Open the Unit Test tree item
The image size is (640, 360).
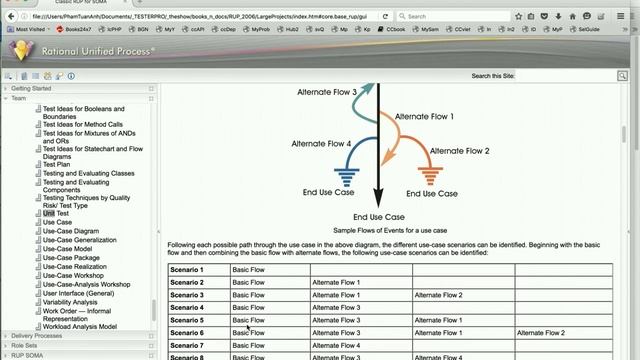click(56, 213)
